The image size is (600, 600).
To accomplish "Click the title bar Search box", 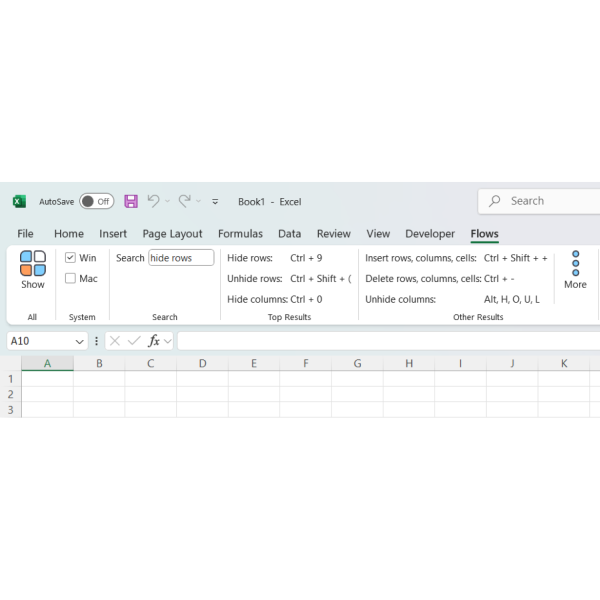I will pos(539,201).
